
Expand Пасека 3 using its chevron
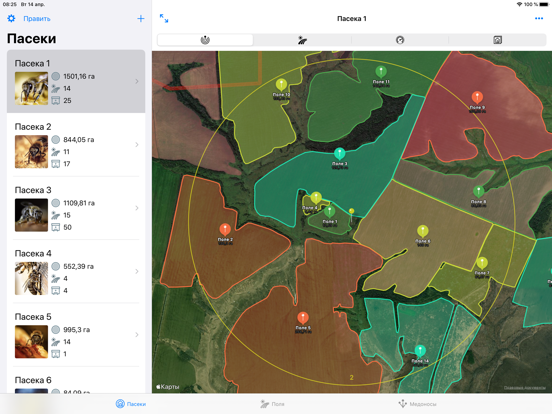137,208
